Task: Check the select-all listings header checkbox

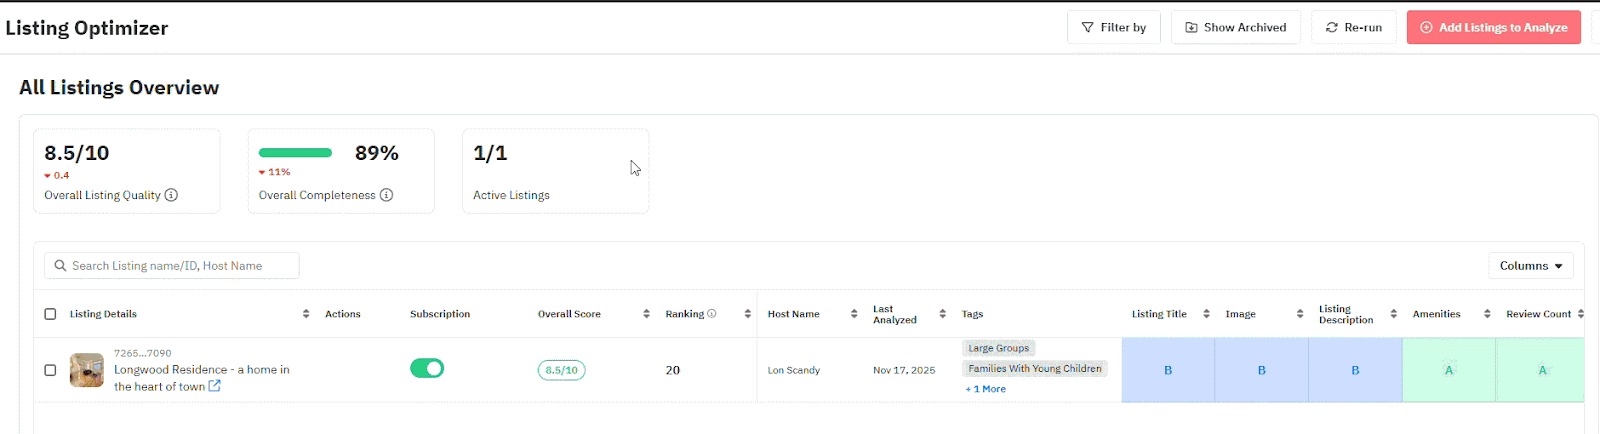Action: (x=50, y=314)
